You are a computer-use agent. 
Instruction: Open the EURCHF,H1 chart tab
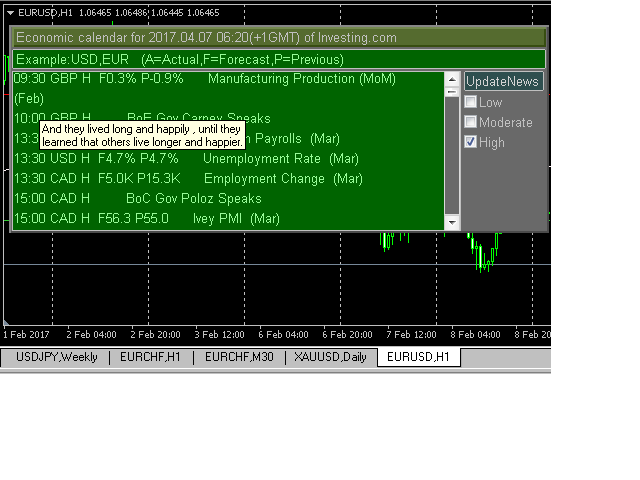tap(151, 357)
